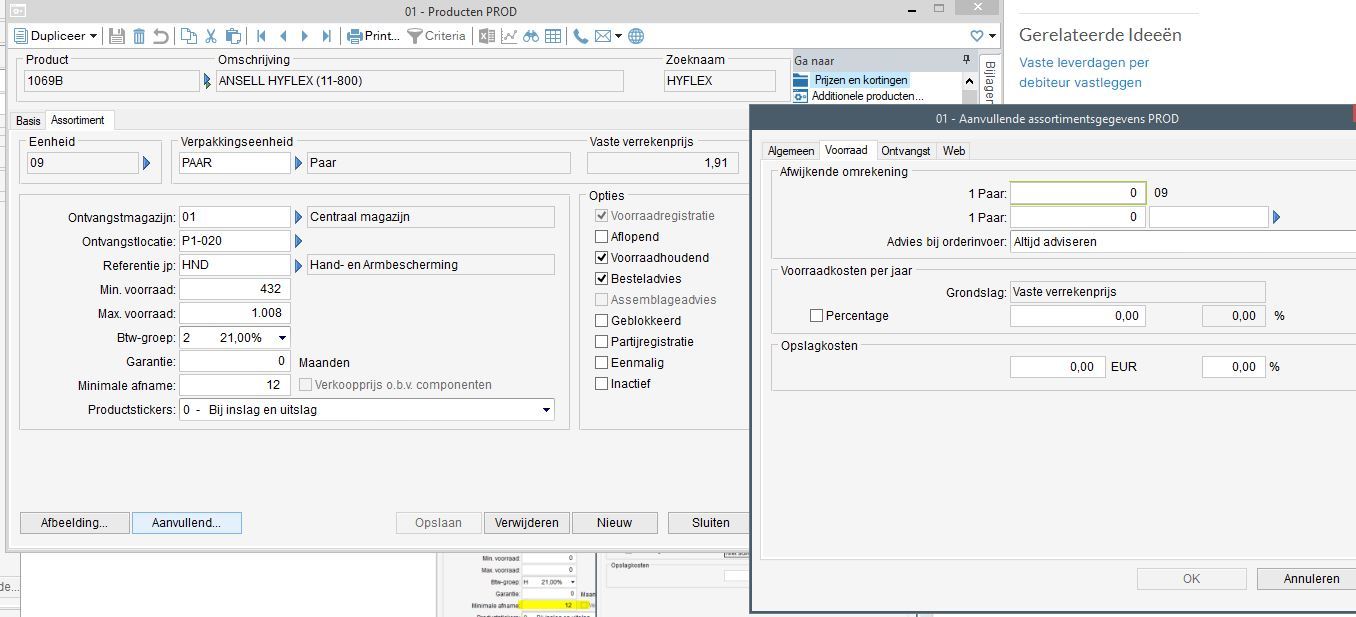Click the lookup arrow next to Product field
The width and height of the screenshot is (1356, 617).
click(208, 80)
